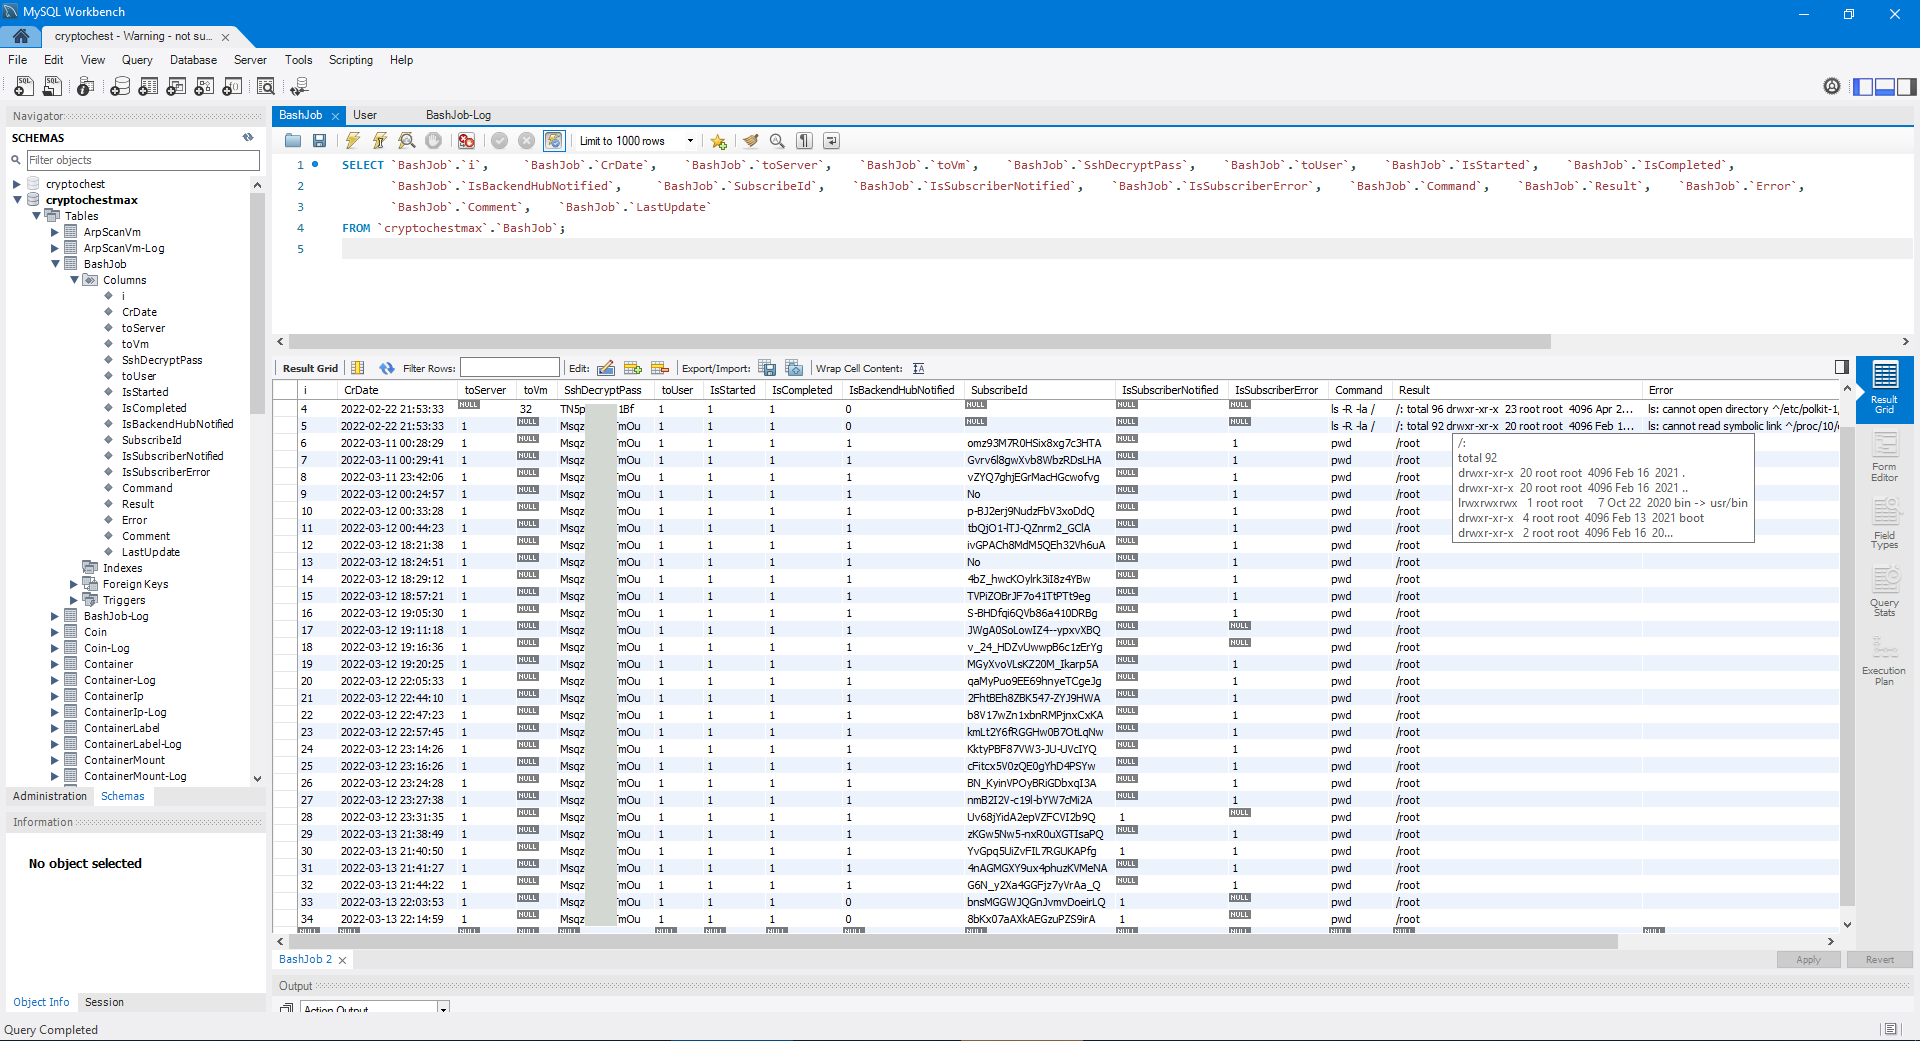Image resolution: width=1920 pixels, height=1041 pixels.
Task: Switch to the BashJob-Log query tab
Action: point(458,115)
